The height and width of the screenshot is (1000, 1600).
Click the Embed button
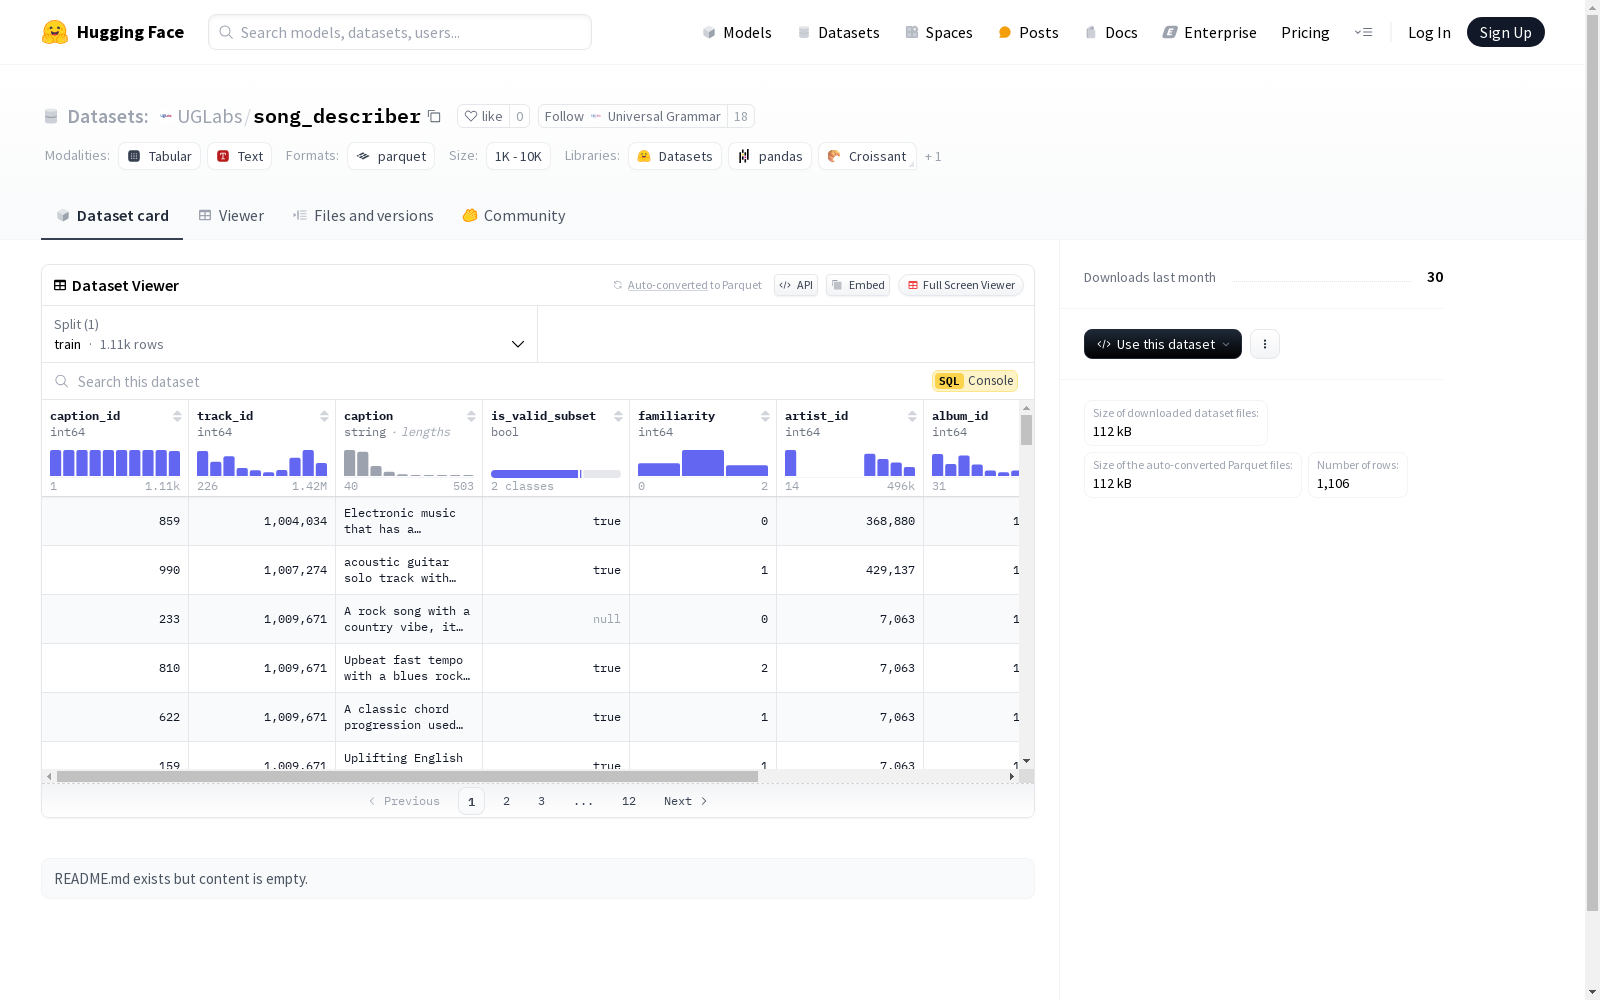click(858, 285)
